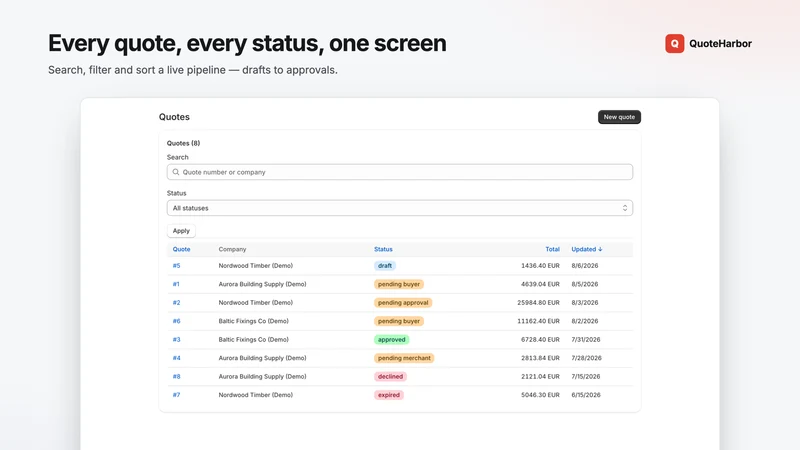The image size is (800, 450).
Task: Click the approved status badge
Action: point(391,339)
